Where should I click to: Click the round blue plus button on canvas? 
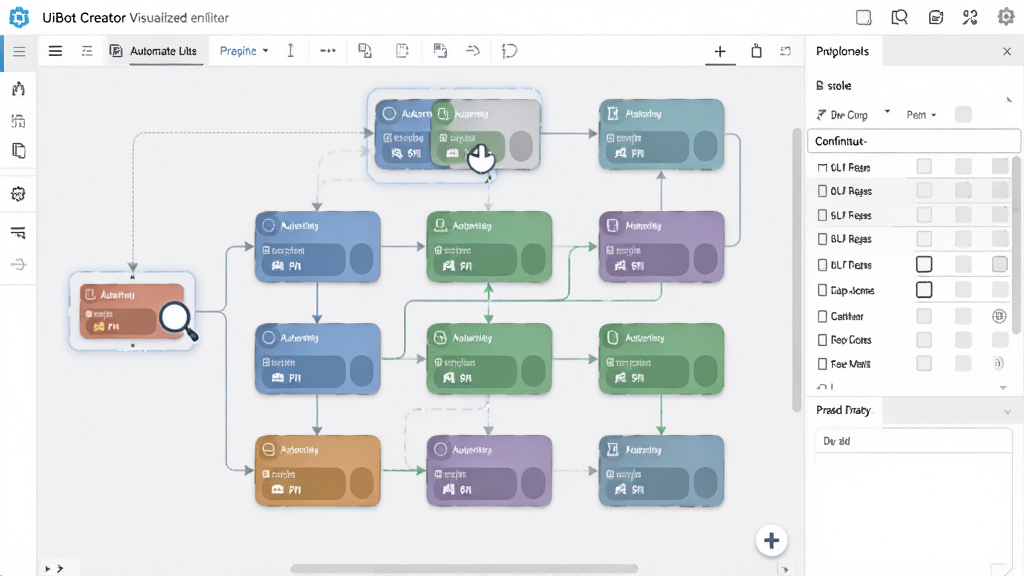[x=771, y=541]
